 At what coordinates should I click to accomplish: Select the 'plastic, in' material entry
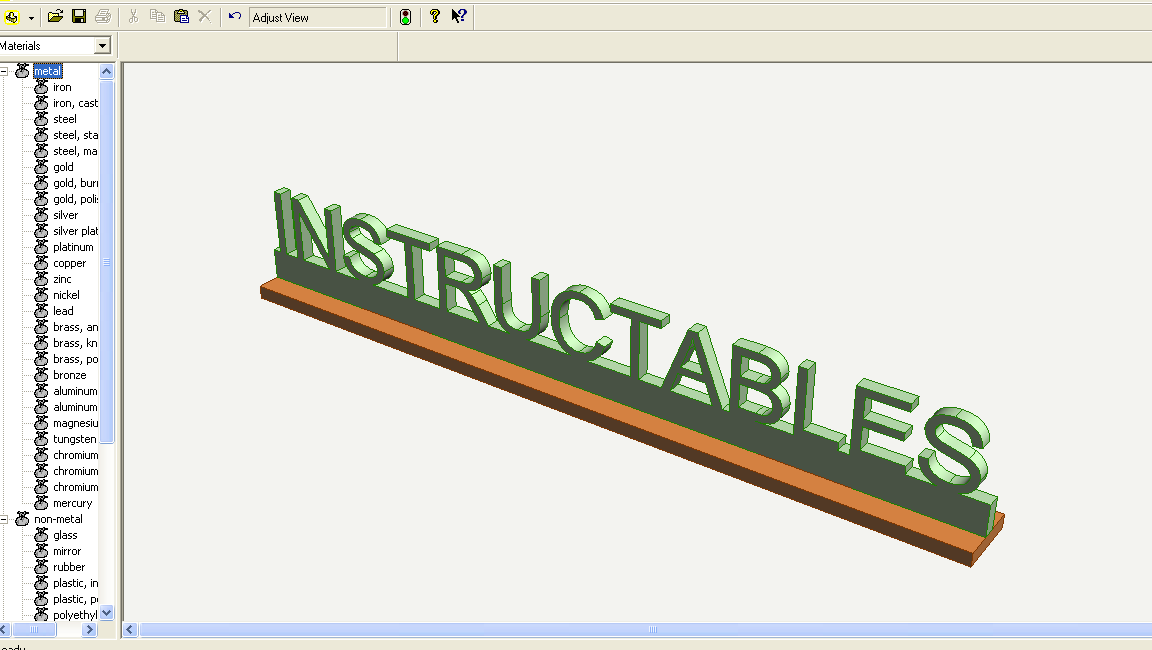point(75,584)
